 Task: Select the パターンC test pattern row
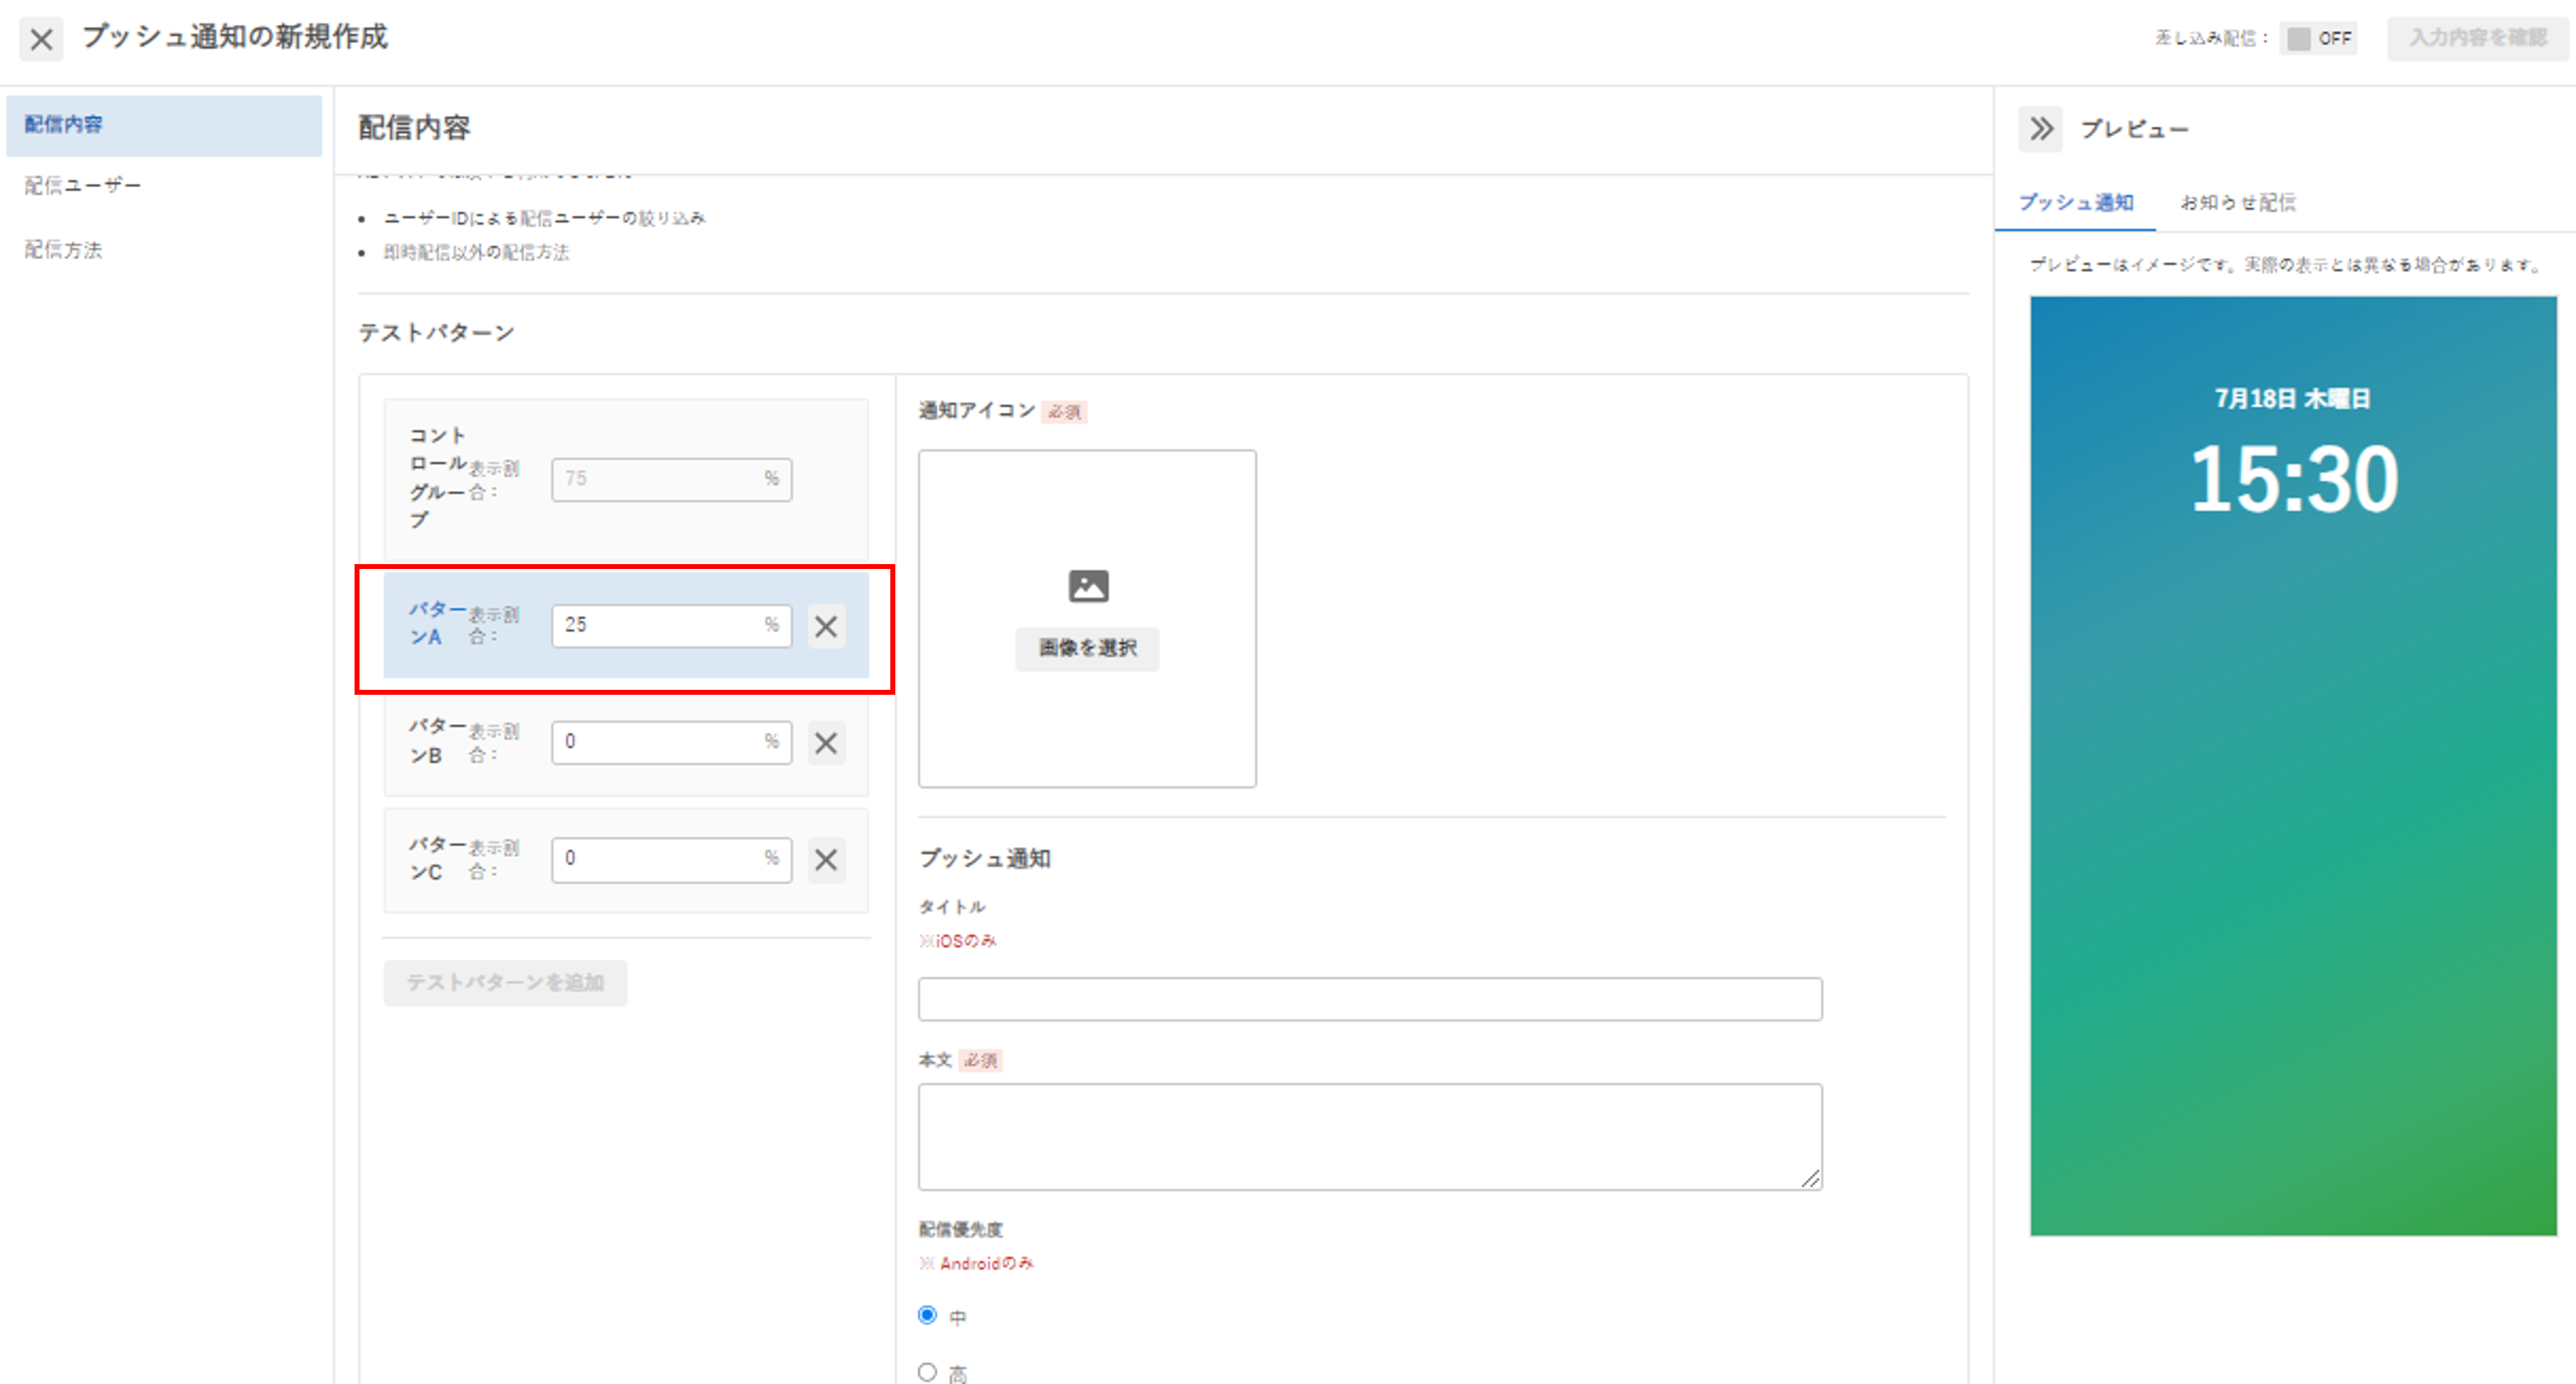(x=626, y=860)
